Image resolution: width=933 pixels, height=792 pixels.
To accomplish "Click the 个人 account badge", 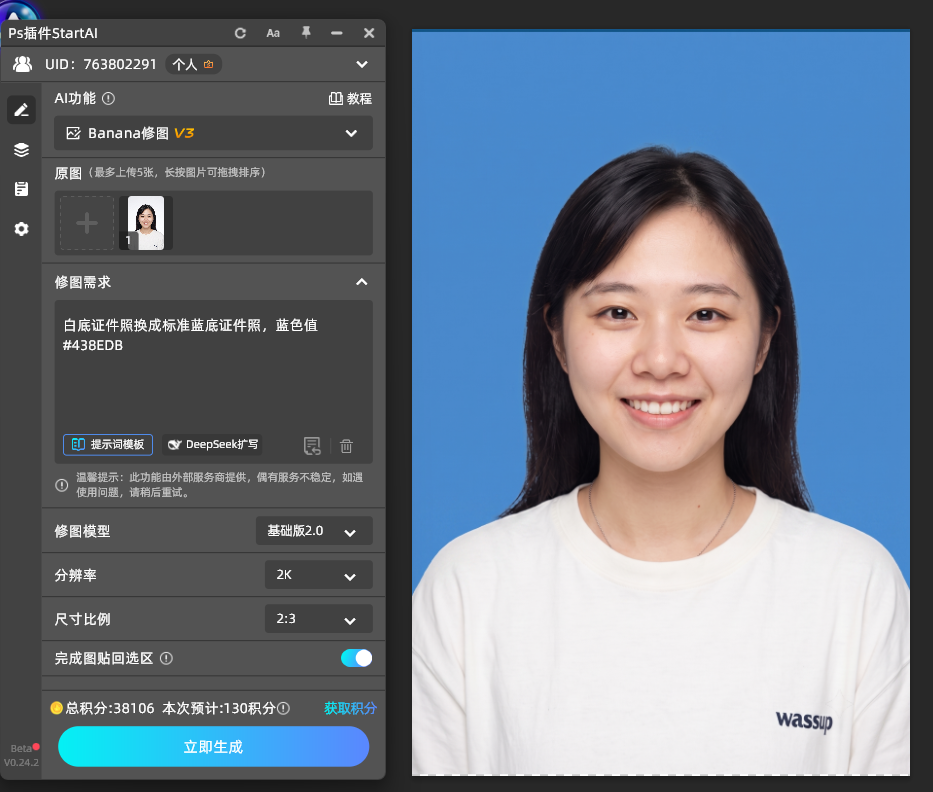I will click(193, 64).
